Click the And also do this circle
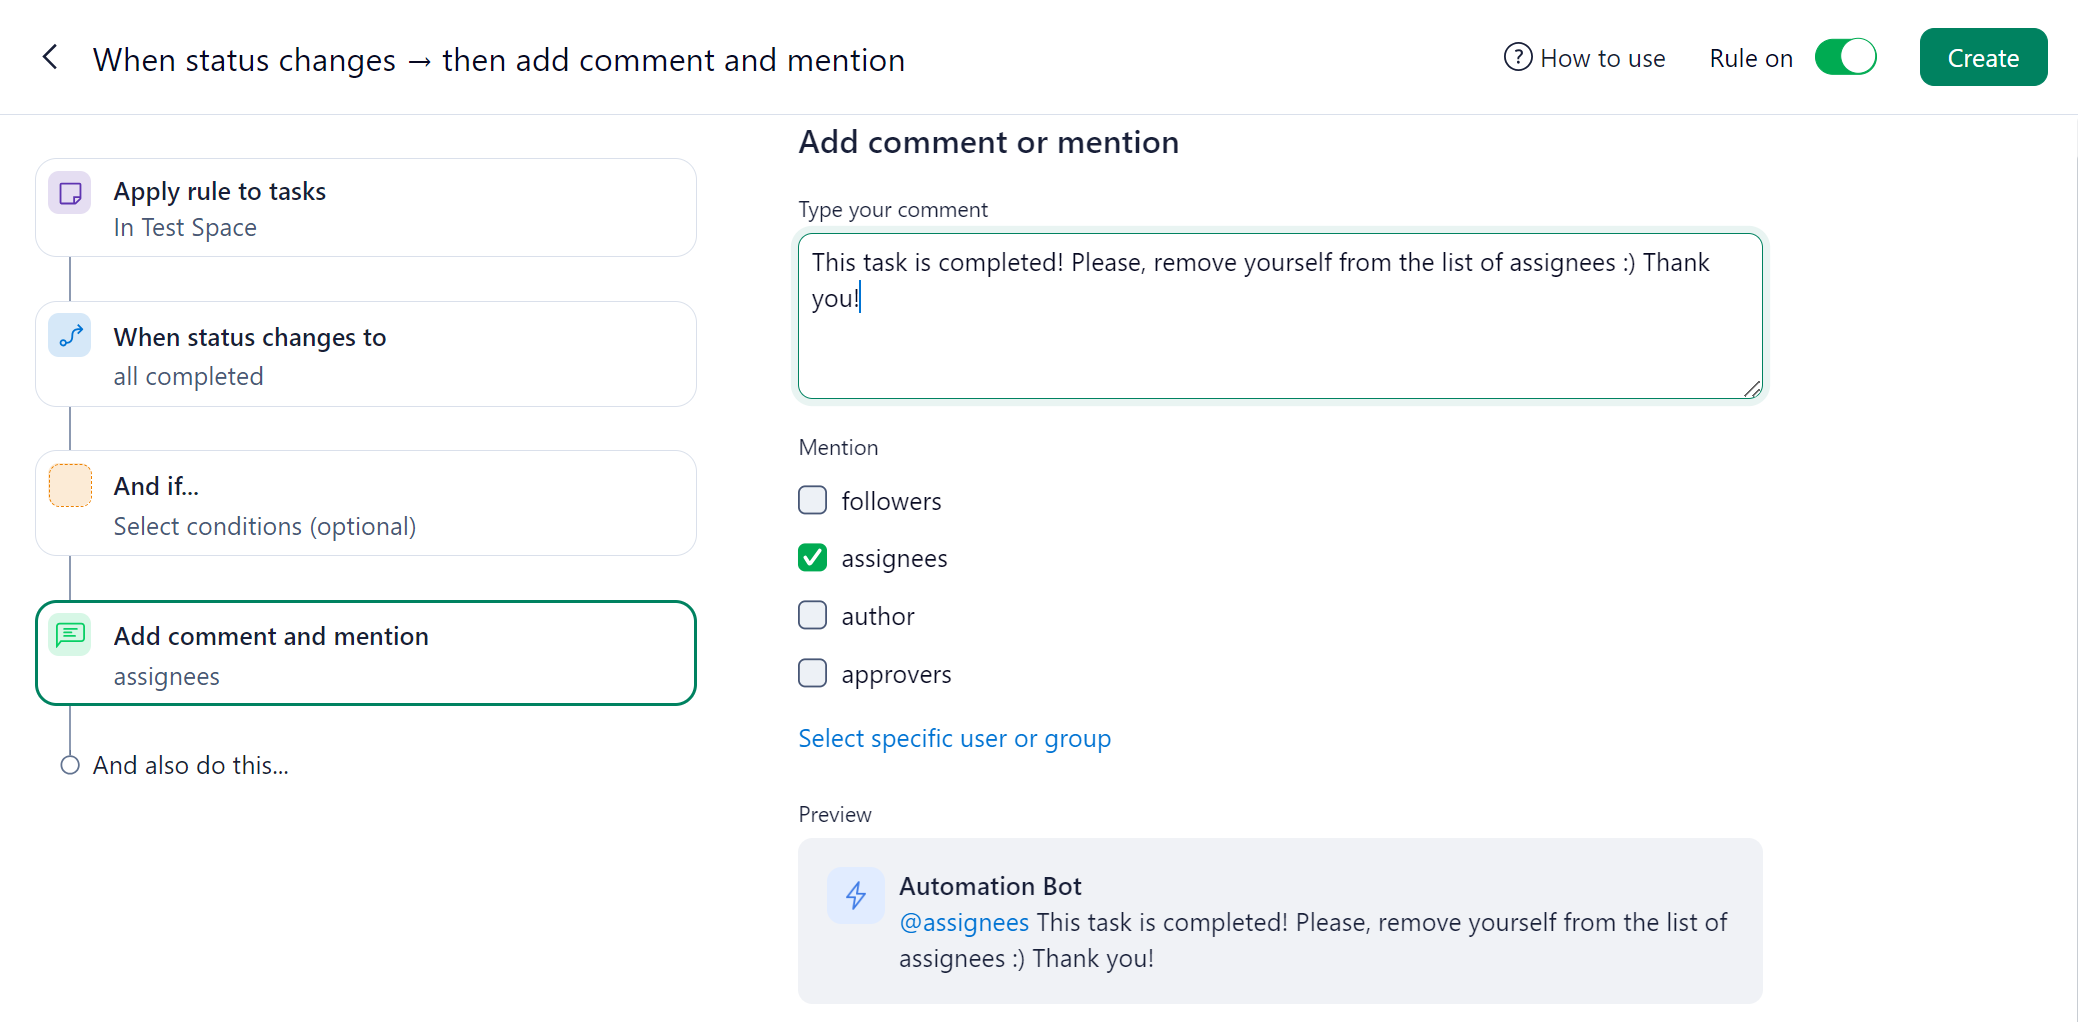Viewport: 2078px width, 1022px height. 70,766
